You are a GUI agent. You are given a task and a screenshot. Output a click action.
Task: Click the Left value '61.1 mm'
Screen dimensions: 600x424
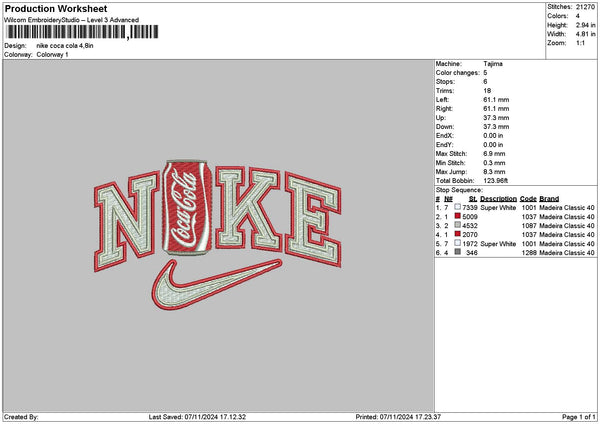pyautogui.click(x=496, y=99)
